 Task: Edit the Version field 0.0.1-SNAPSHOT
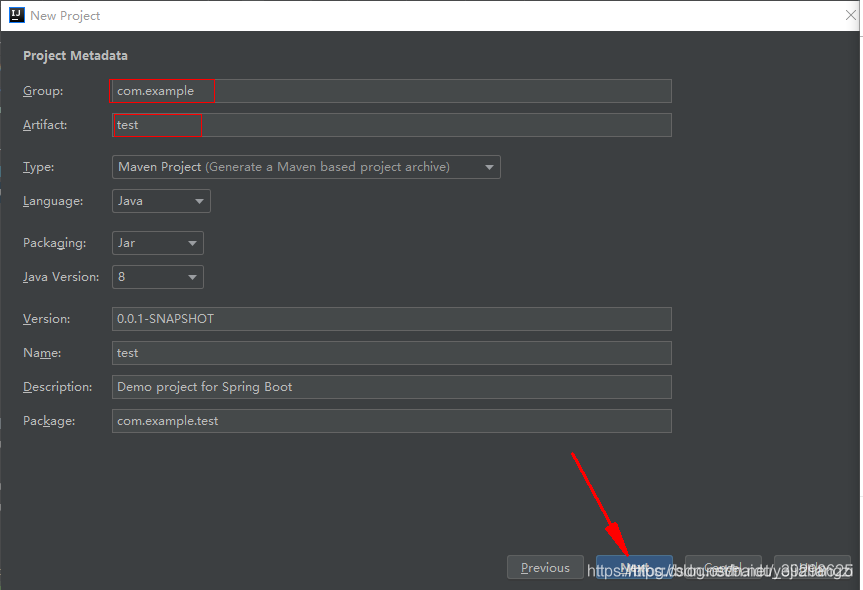(391, 319)
